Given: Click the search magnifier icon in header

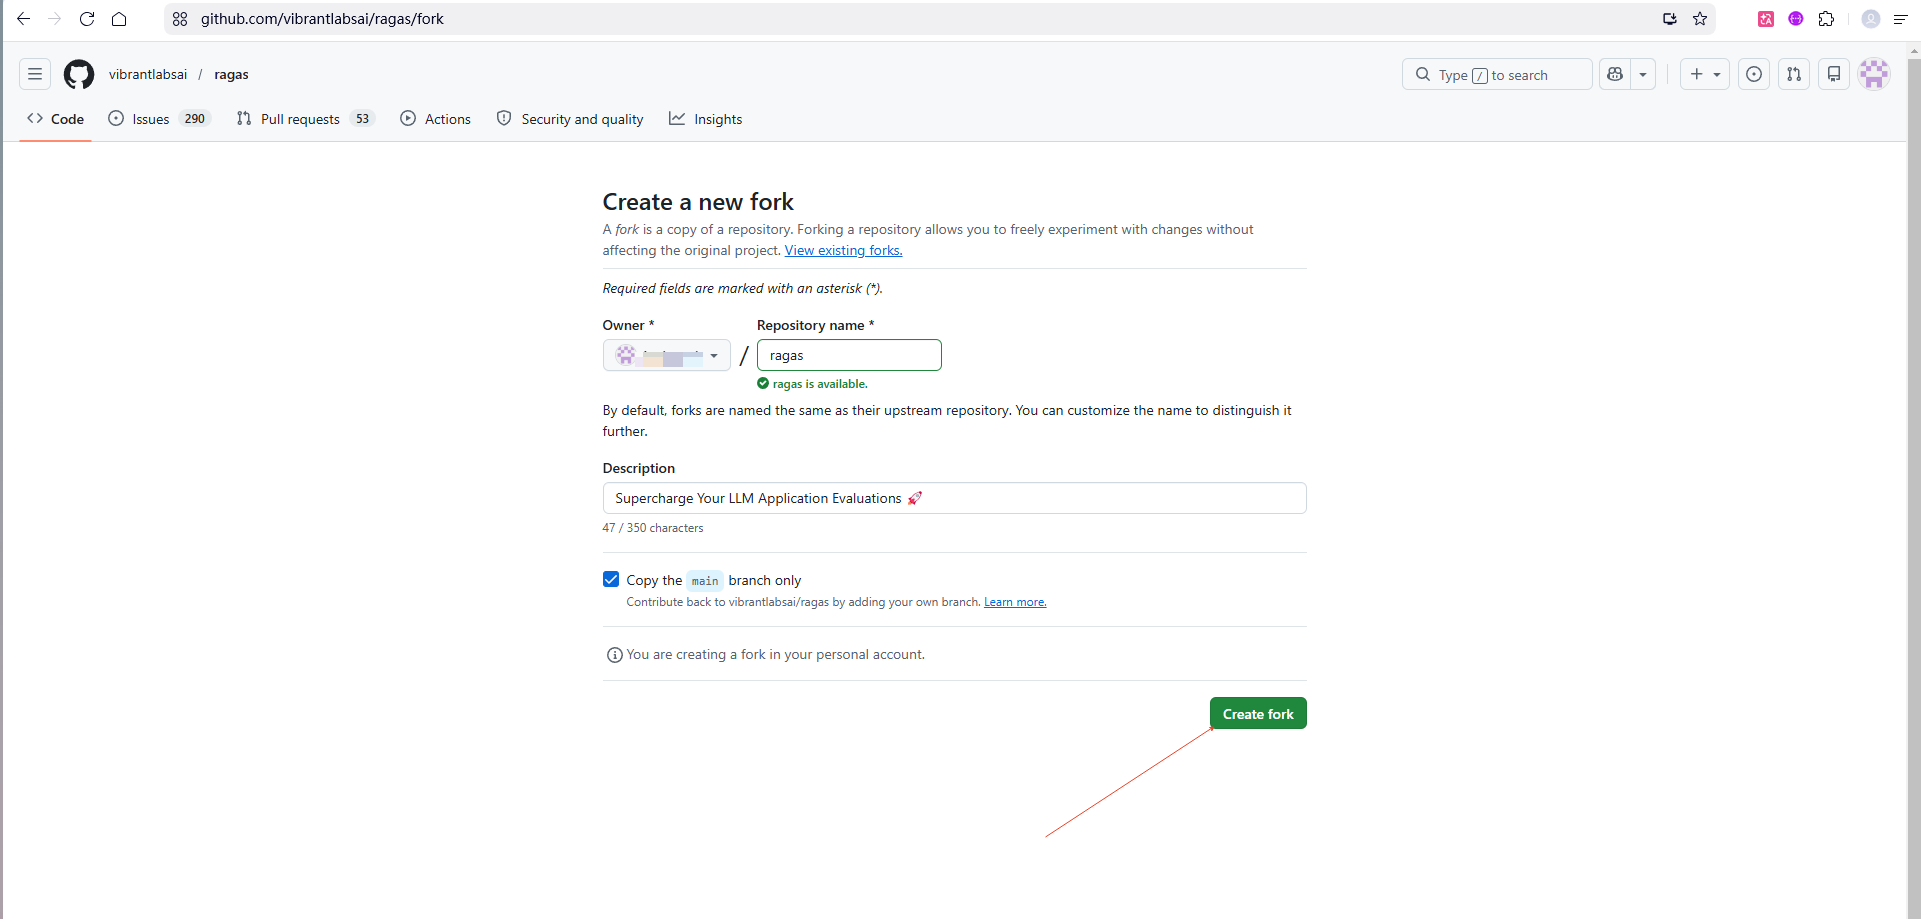Looking at the screenshot, I should (x=1423, y=74).
